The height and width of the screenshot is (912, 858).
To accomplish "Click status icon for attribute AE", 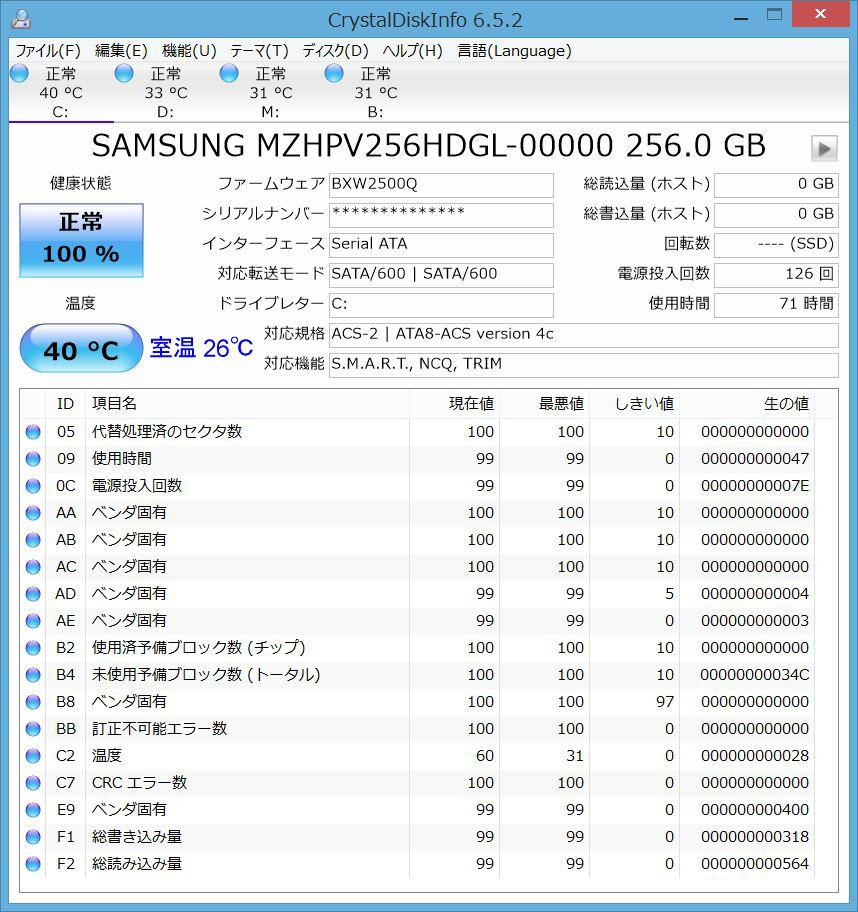I will 33,621.
